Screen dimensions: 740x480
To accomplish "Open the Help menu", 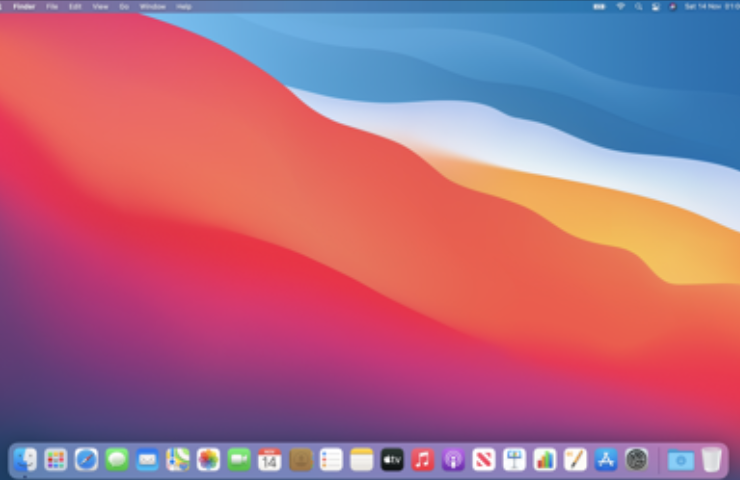I will [x=184, y=7].
